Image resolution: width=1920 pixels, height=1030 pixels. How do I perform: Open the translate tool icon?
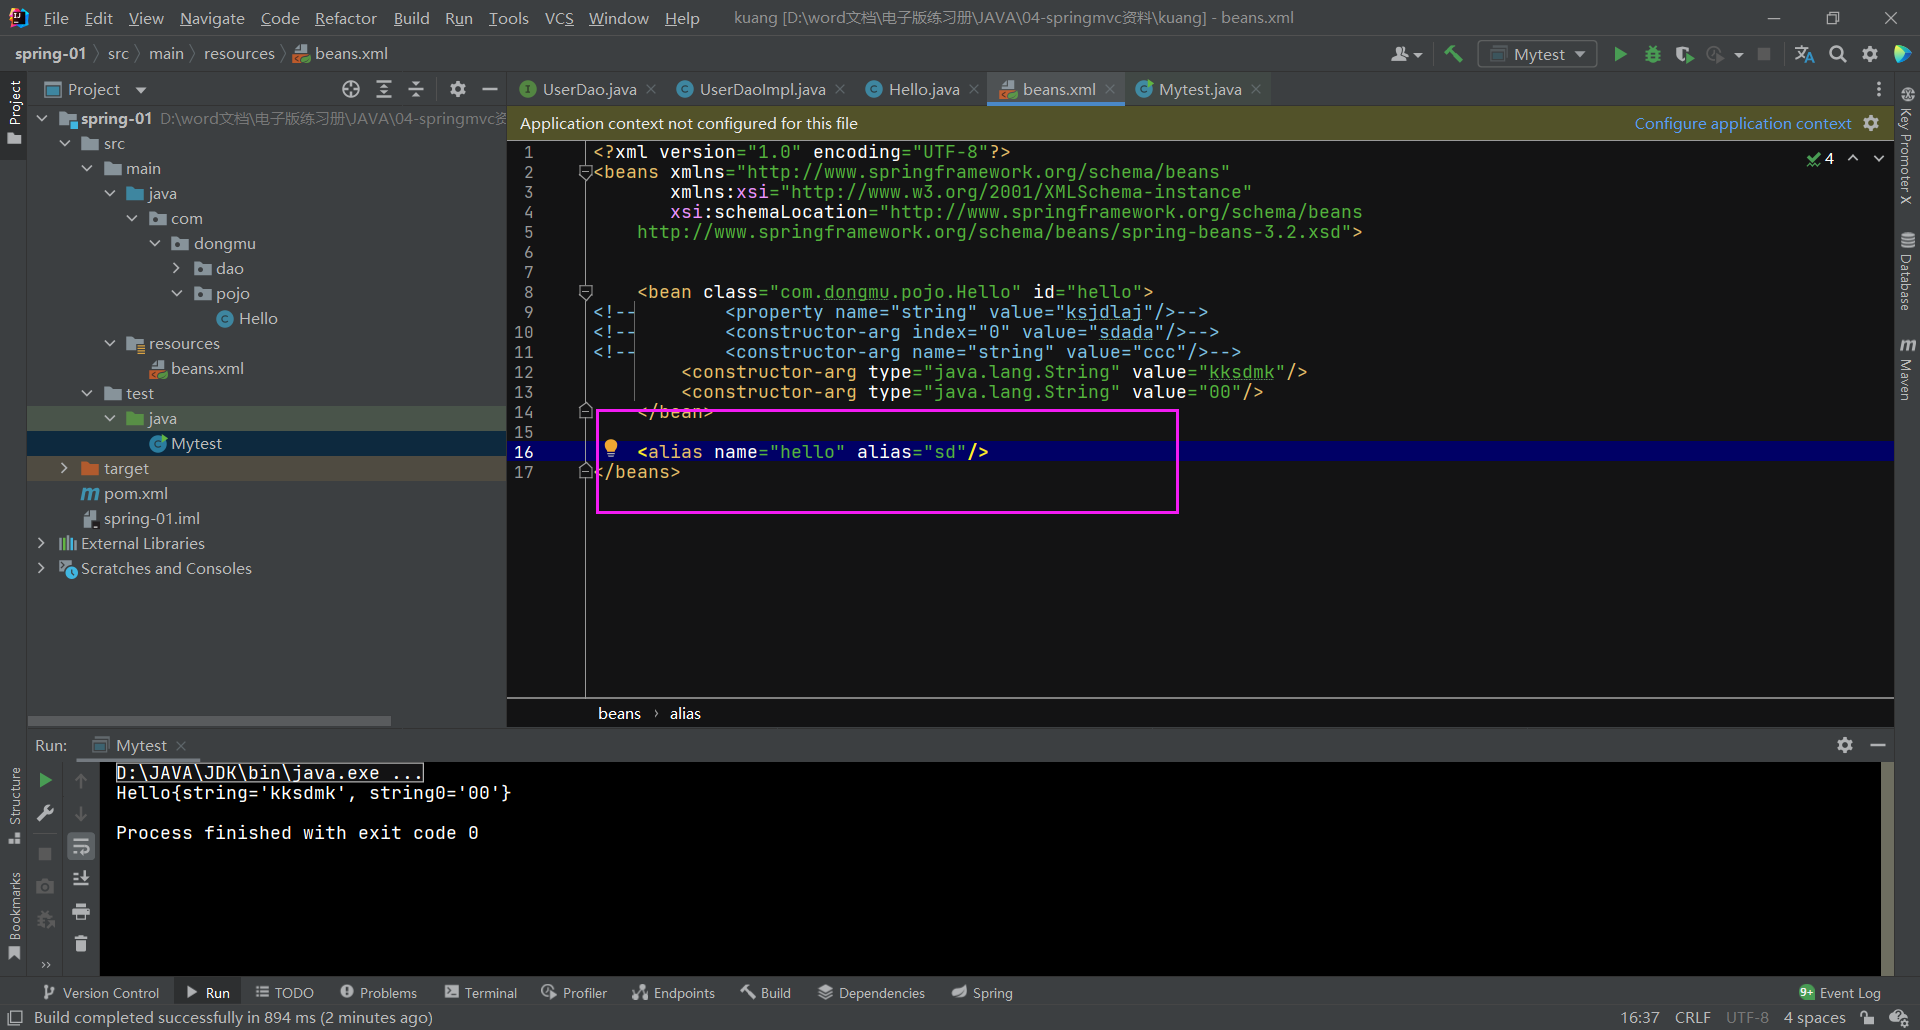(1804, 54)
